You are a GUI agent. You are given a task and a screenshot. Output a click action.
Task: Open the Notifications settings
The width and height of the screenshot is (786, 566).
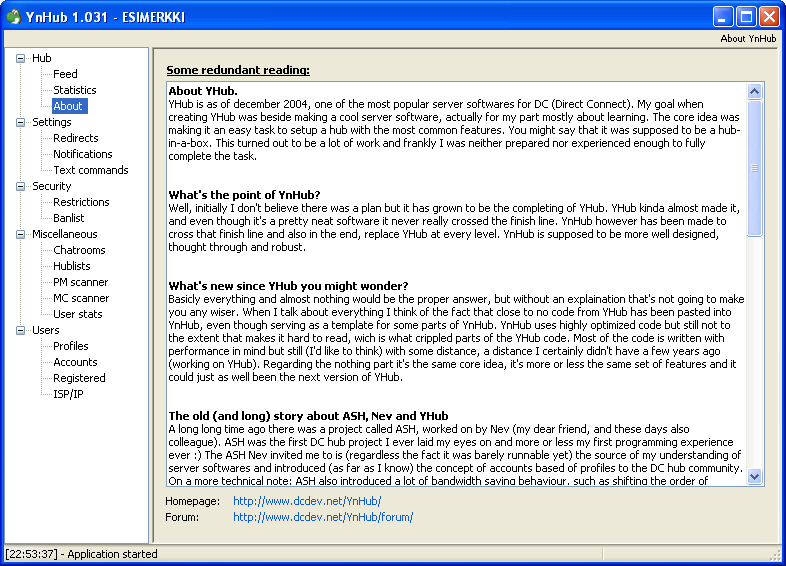coord(83,154)
